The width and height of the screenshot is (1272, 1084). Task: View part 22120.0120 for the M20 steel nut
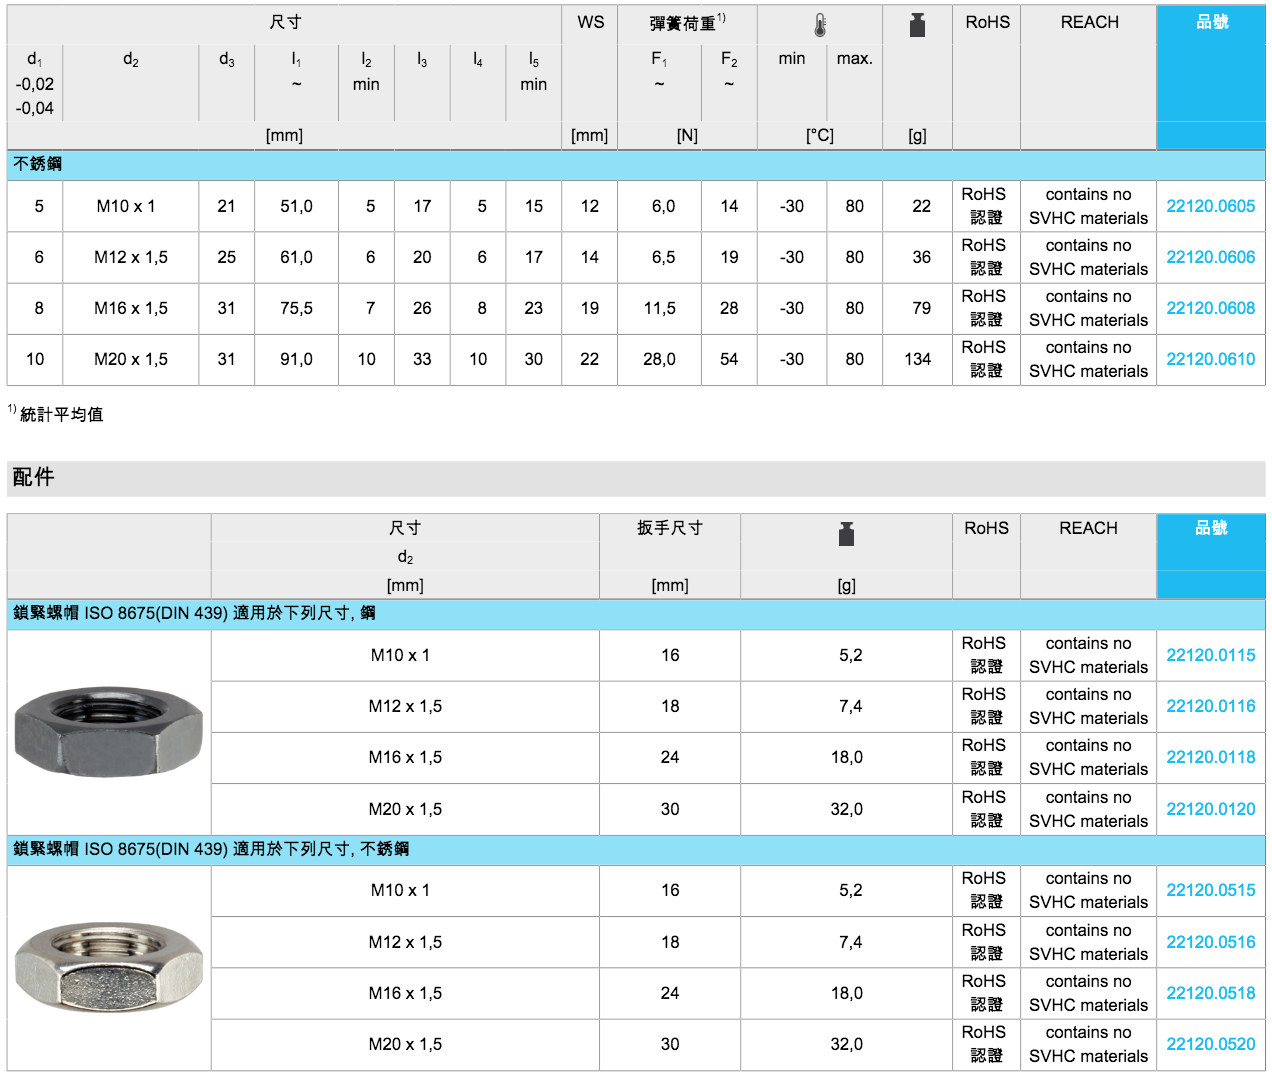[x=1210, y=809]
